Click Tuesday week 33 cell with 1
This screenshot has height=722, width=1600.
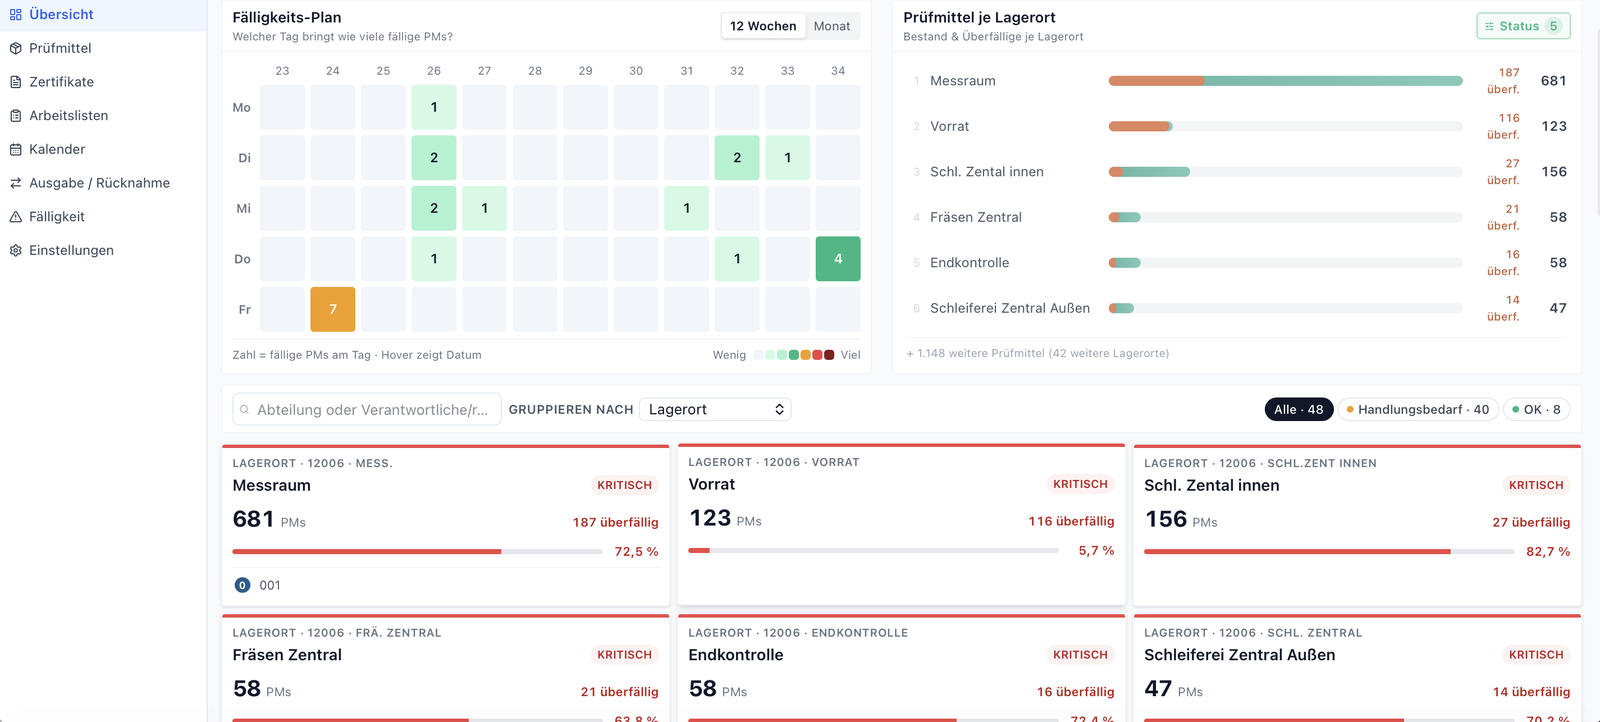pos(788,158)
